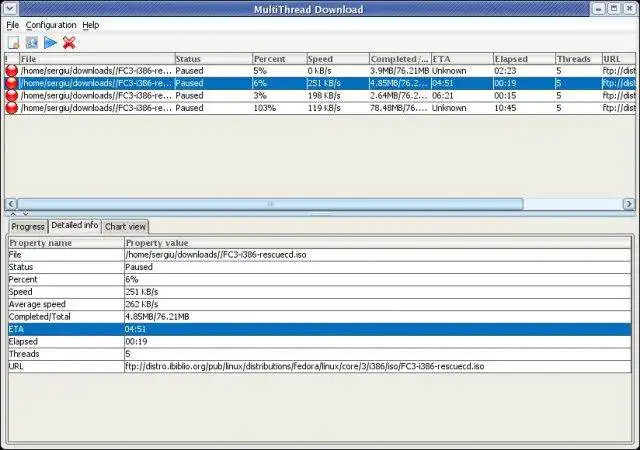Screen dimensions: 640x450
Task: Click the URL column header
Action: (618, 59)
